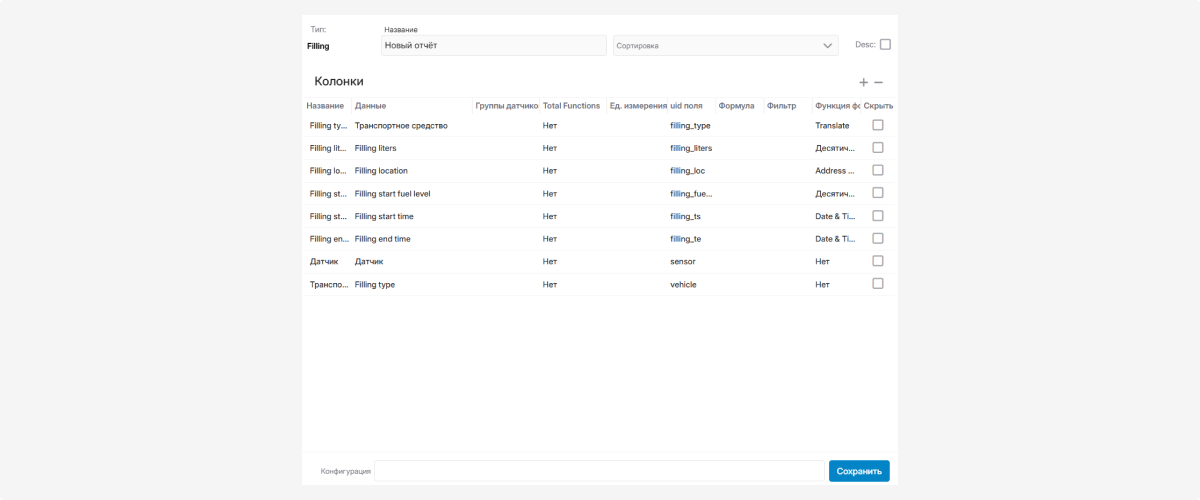This screenshot has height=500, width=1200.
Task: Click the vehicle uid cell
Action: tap(683, 284)
